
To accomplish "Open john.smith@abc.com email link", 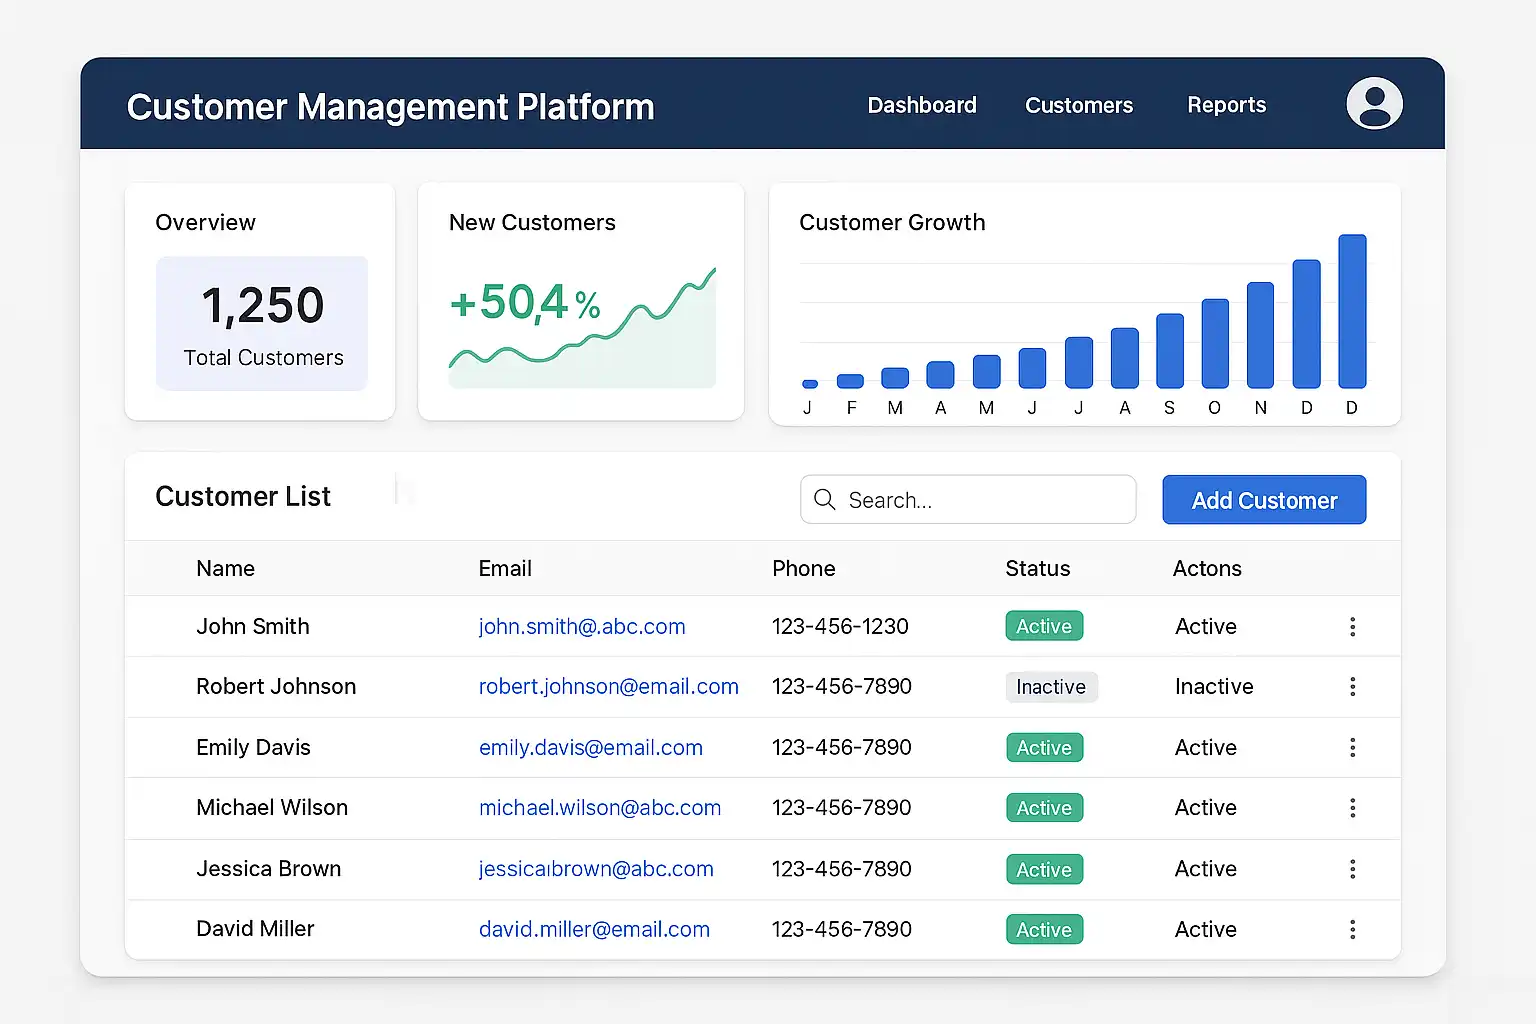I will point(581,627).
